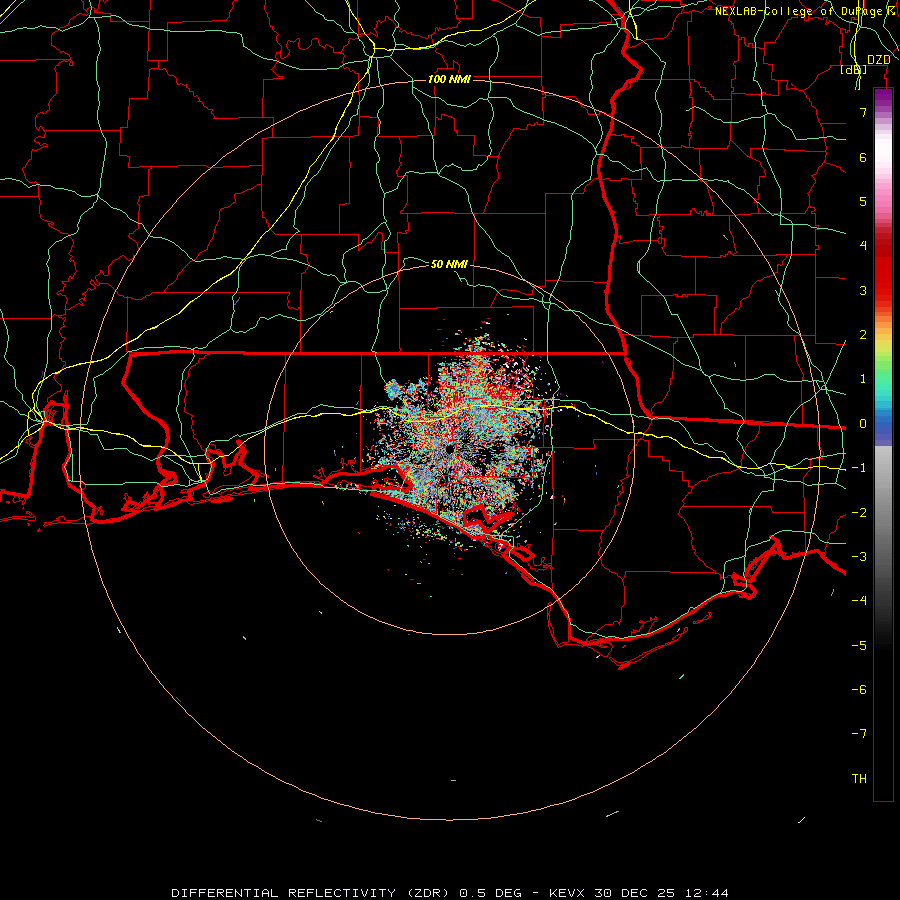Viewport: 900px width, 900px height.
Task: Click the 6 value on the scale
Action: pos(863,157)
